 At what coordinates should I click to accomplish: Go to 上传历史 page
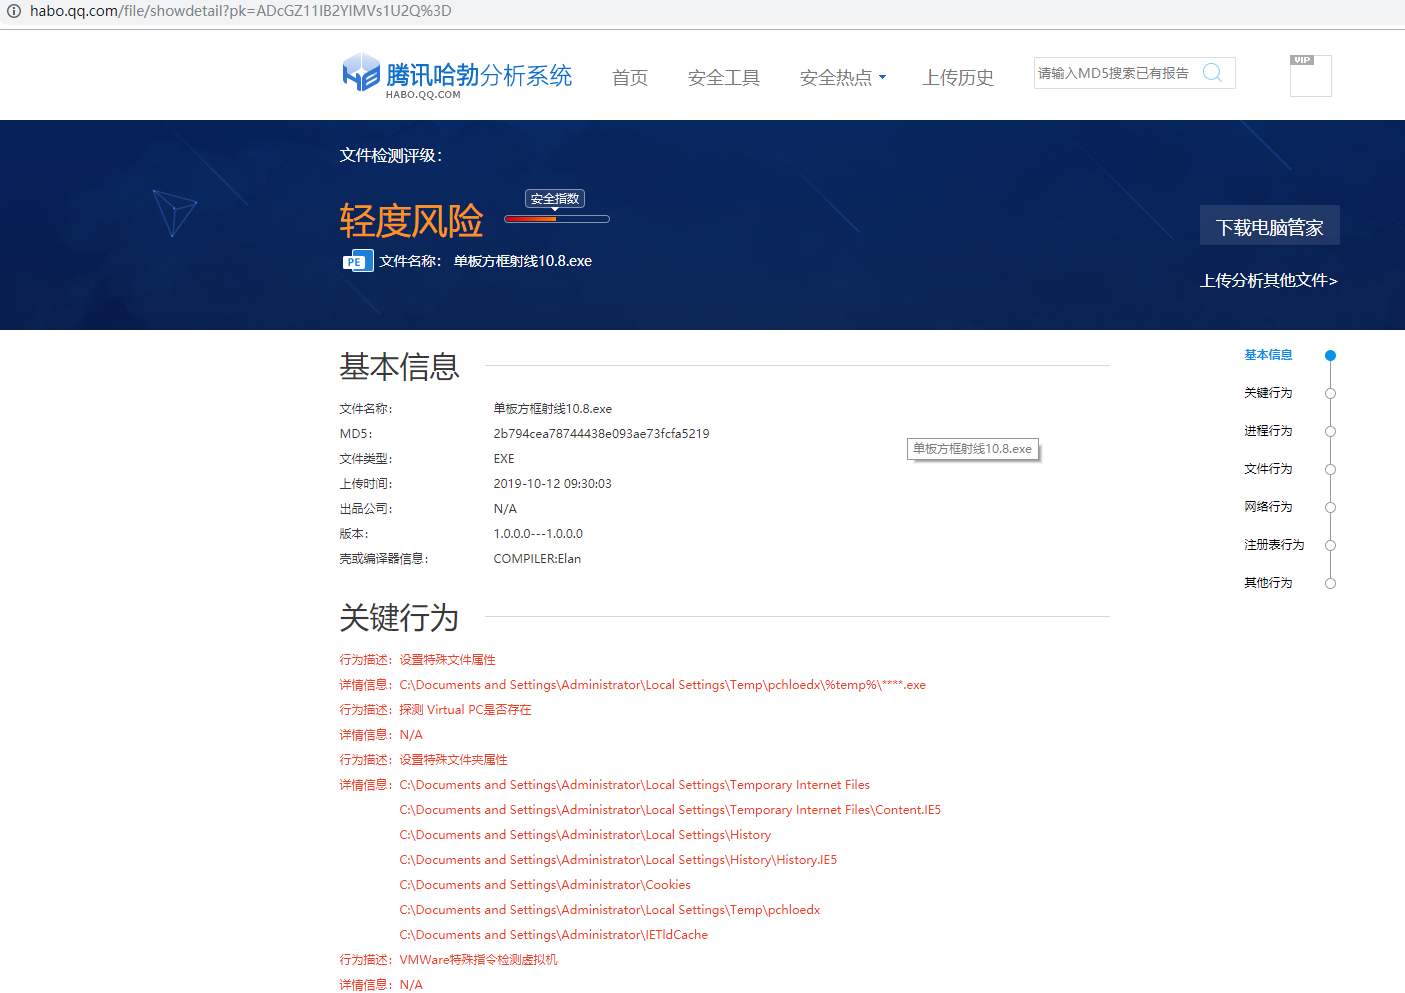coord(958,78)
